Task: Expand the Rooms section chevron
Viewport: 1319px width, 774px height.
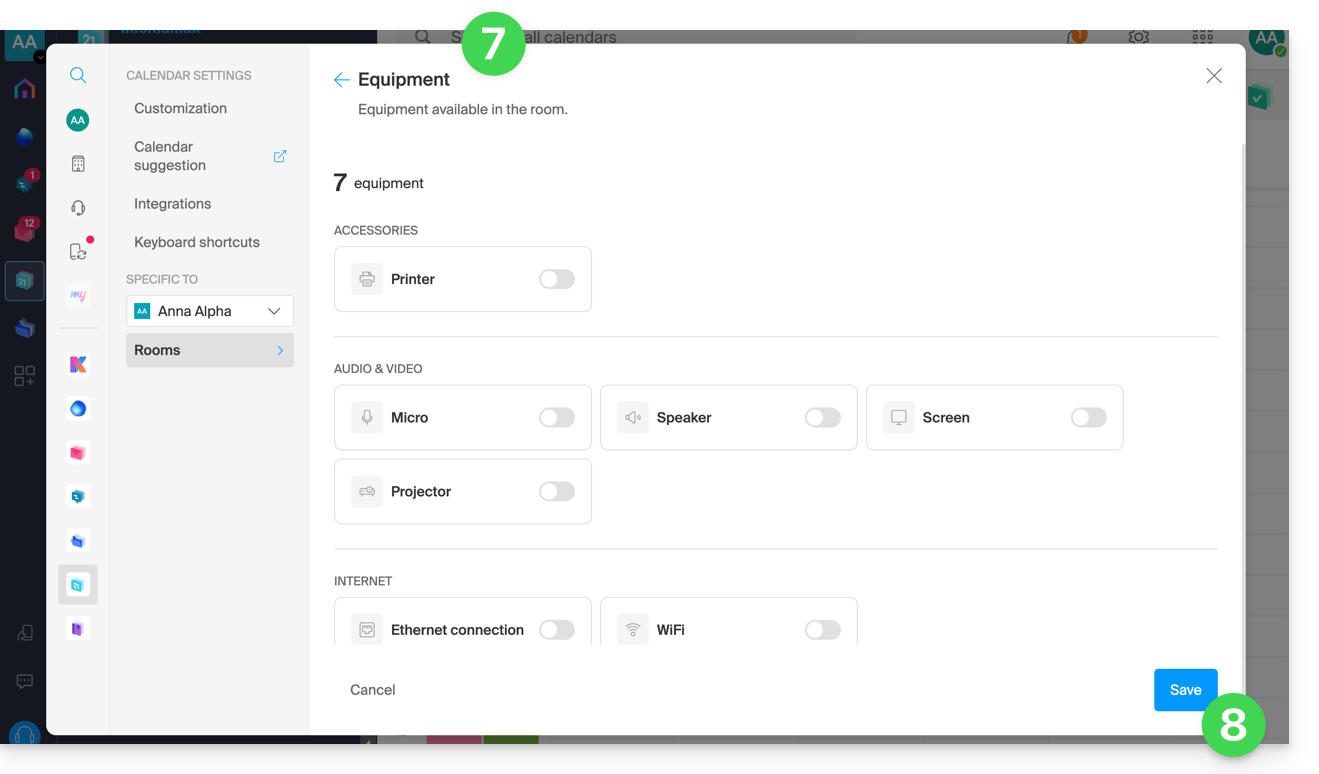Action: [280, 350]
